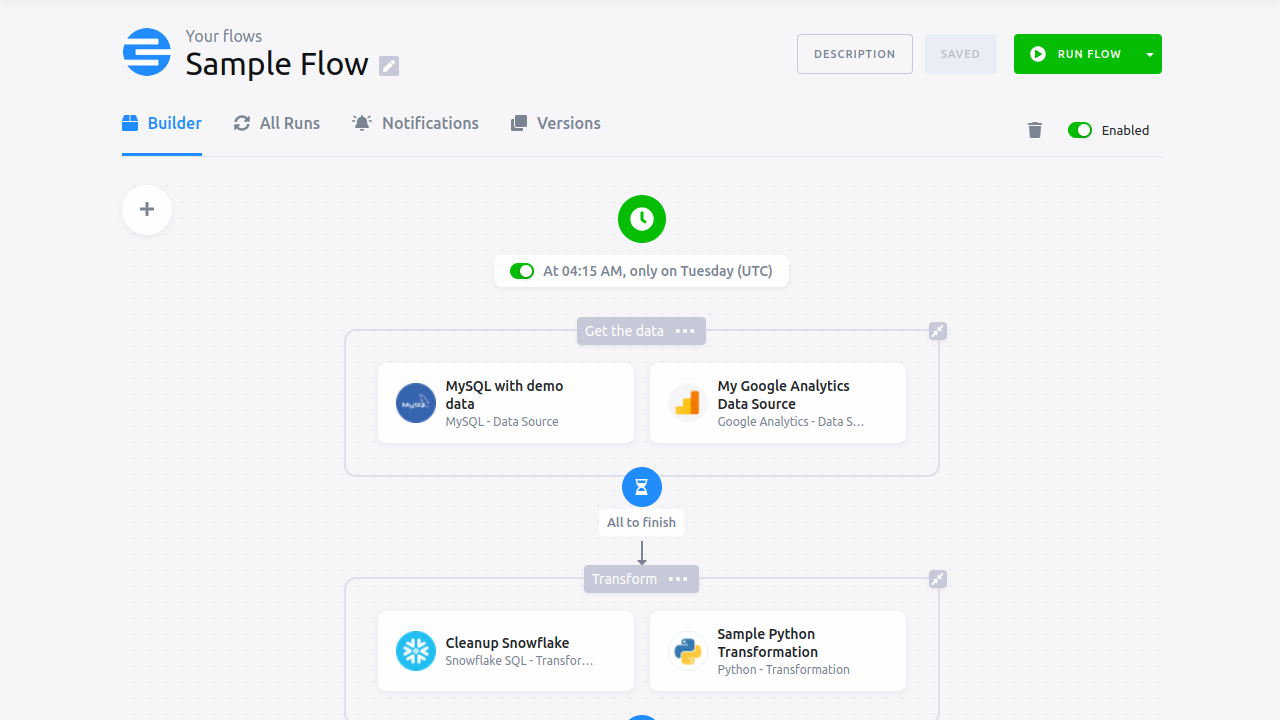
Task: Click the Google Analytics icon
Action: 687,403
